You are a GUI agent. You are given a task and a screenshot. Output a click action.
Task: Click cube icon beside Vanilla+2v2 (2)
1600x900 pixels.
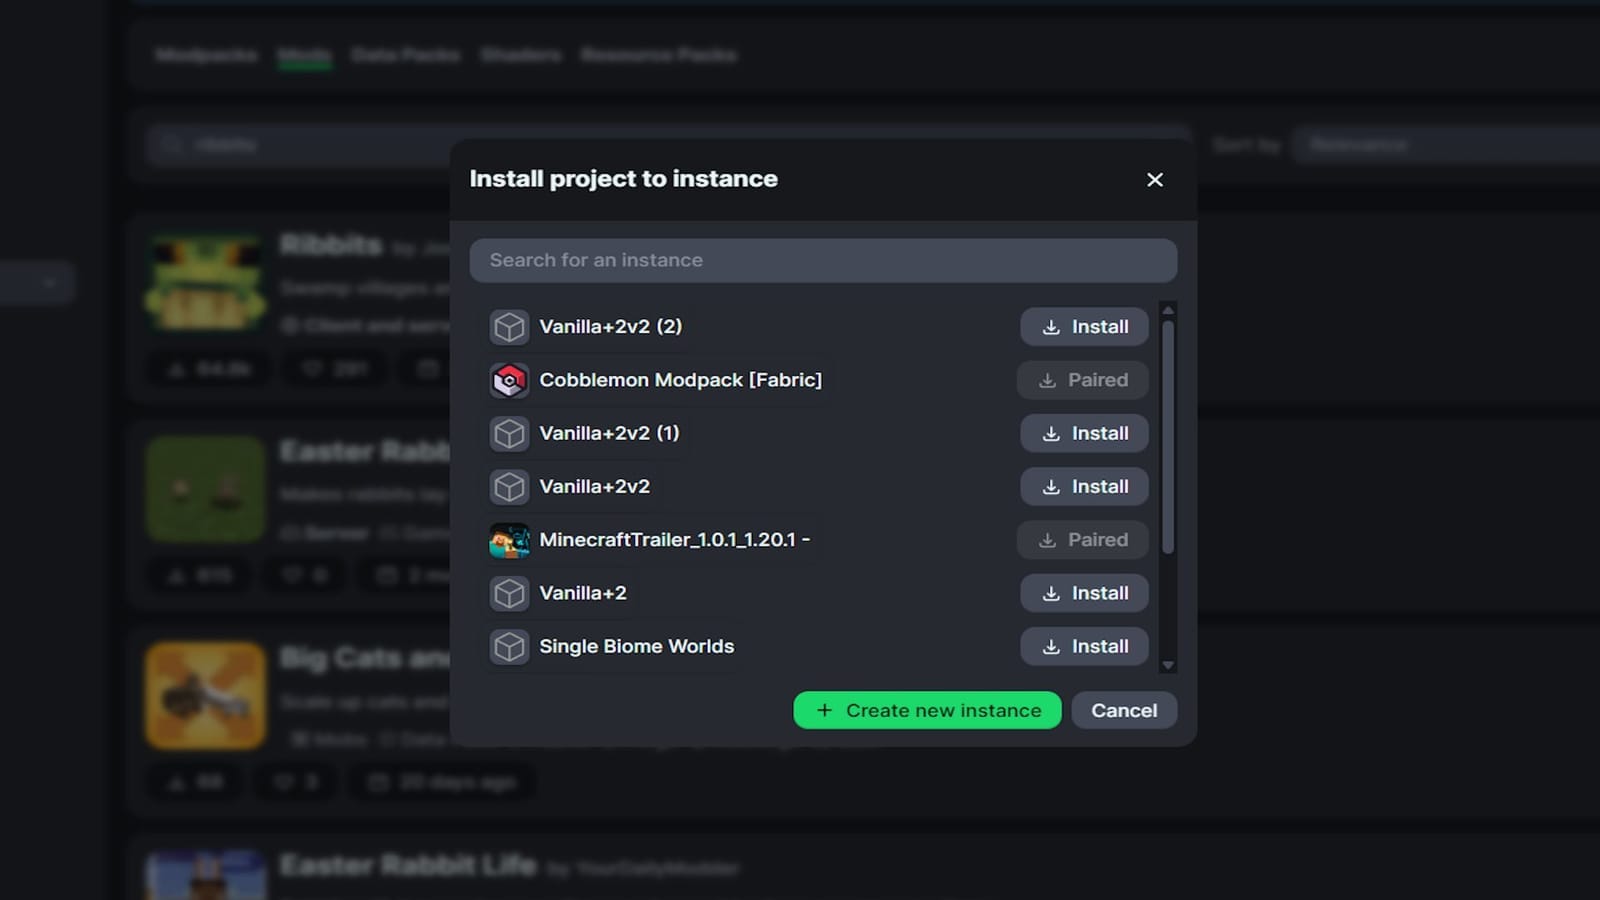(509, 327)
